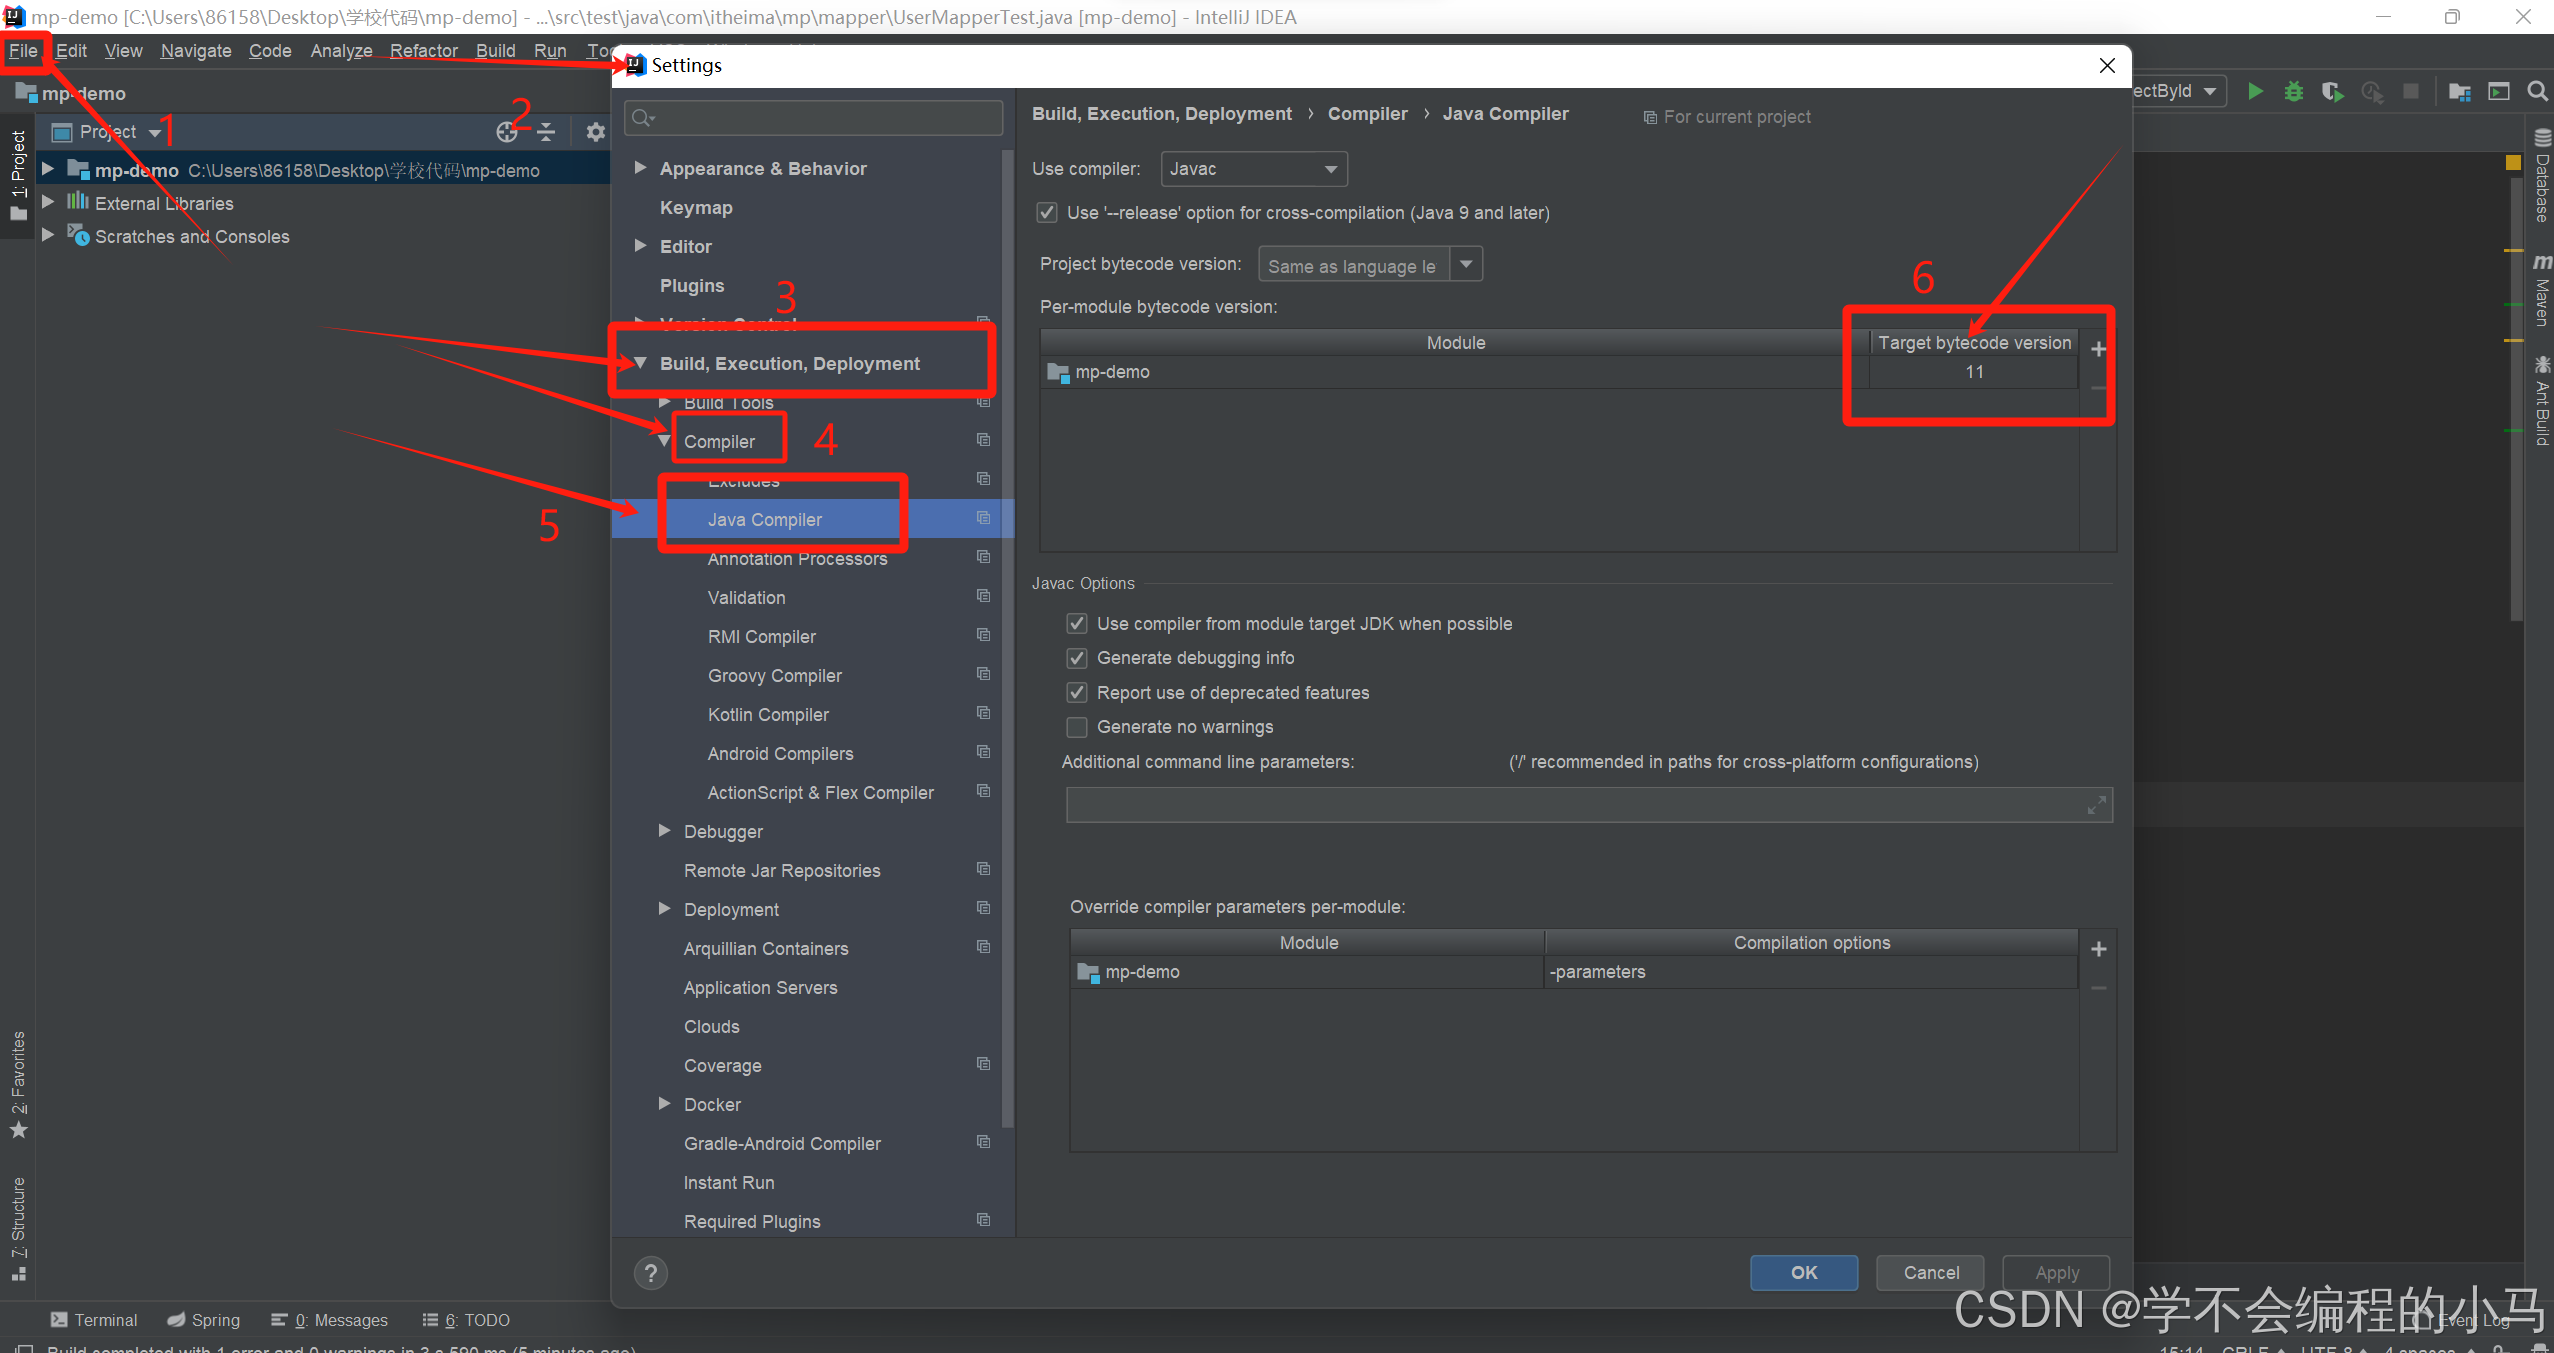This screenshot has width=2554, height=1353.
Task: Open the Use compiler Javac dropdown
Action: click(1253, 169)
